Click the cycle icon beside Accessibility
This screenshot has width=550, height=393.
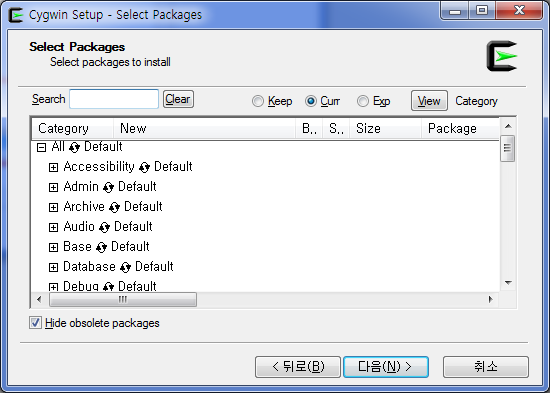[144, 167]
